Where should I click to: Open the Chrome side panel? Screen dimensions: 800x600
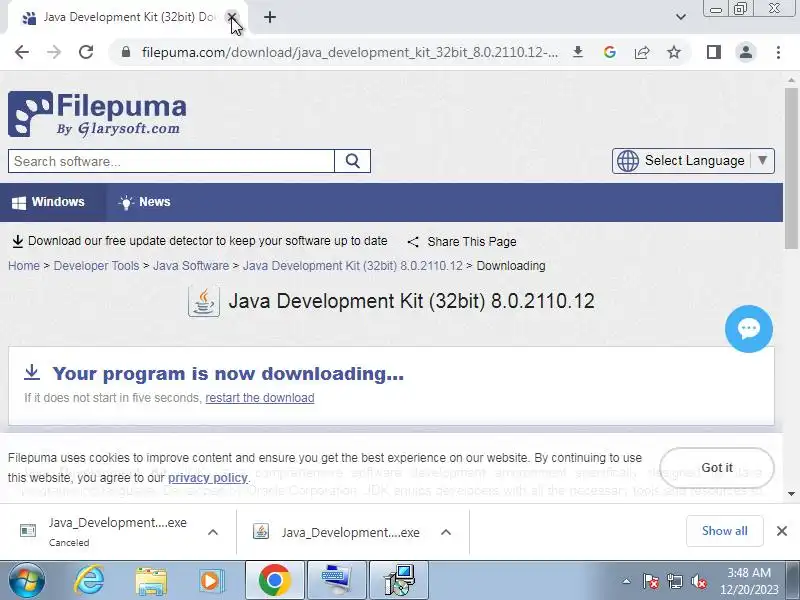714,52
